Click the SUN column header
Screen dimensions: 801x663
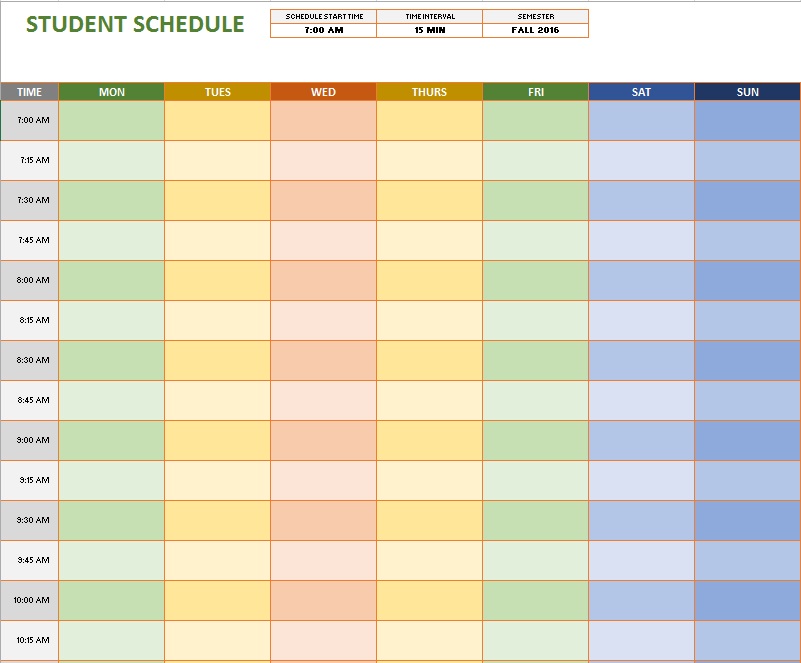click(x=747, y=92)
